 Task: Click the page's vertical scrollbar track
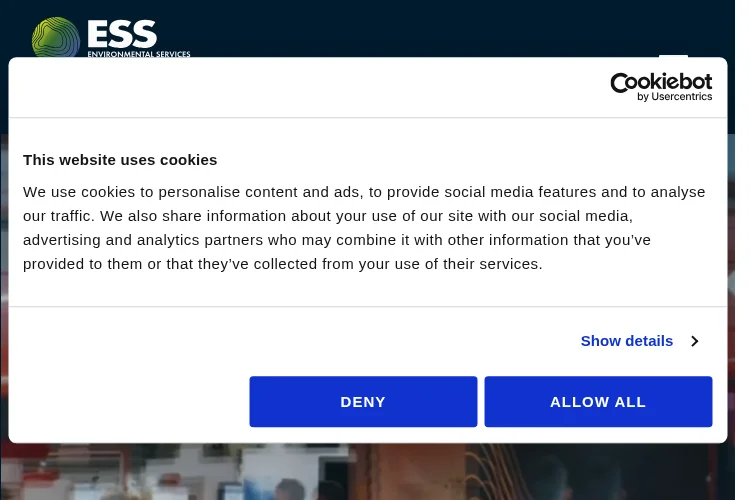tap(742, 250)
